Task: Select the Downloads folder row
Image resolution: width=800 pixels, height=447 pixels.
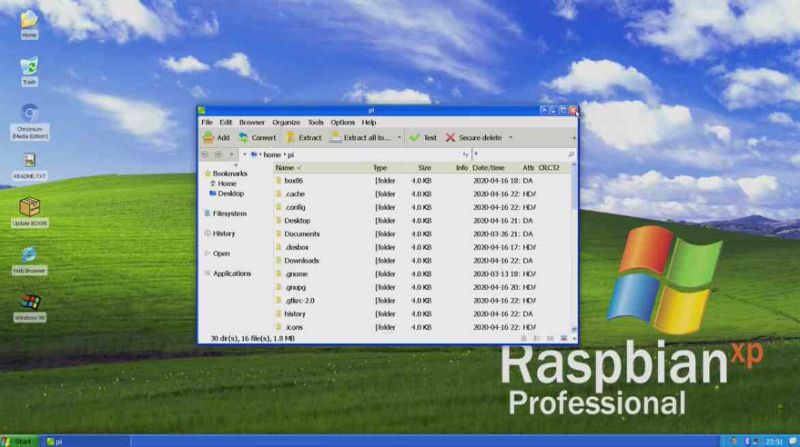Action: [422, 260]
